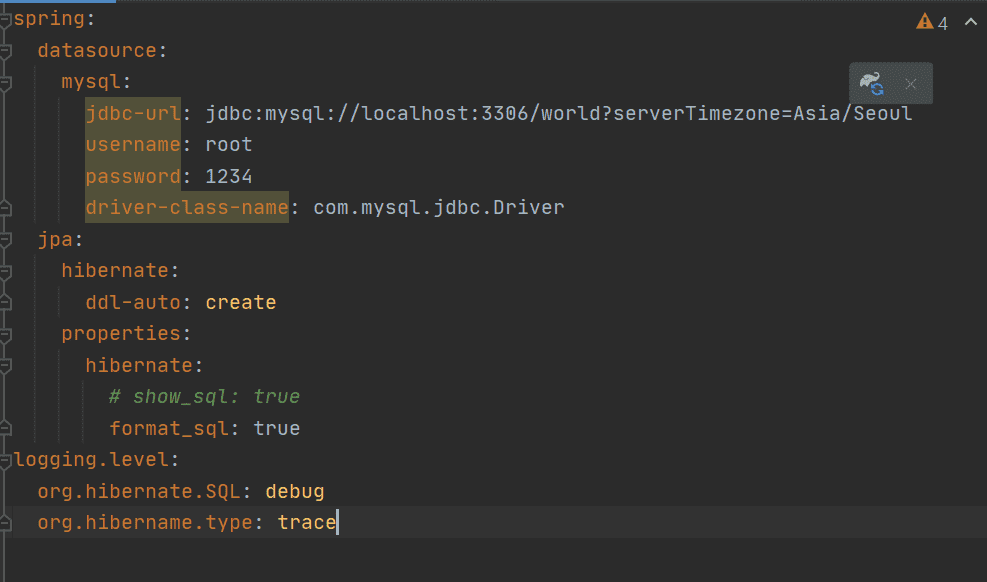Click the highlighted jdbc-url key
Image resolution: width=987 pixels, height=582 pixels.
pos(133,113)
